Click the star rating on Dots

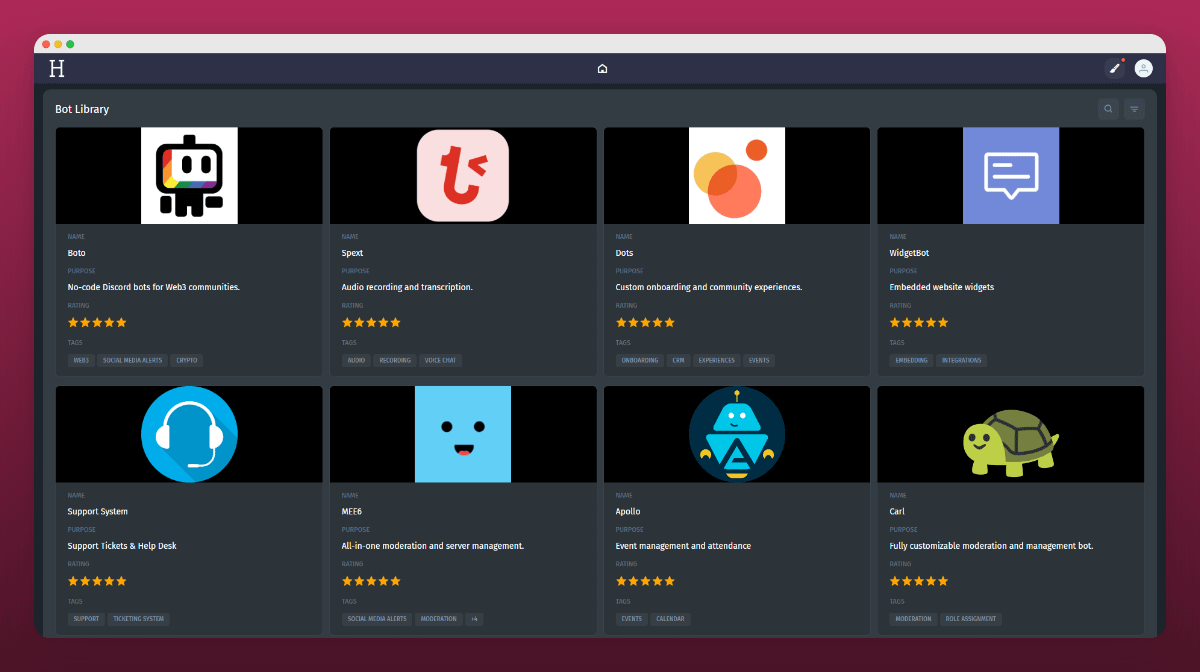tap(645, 323)
